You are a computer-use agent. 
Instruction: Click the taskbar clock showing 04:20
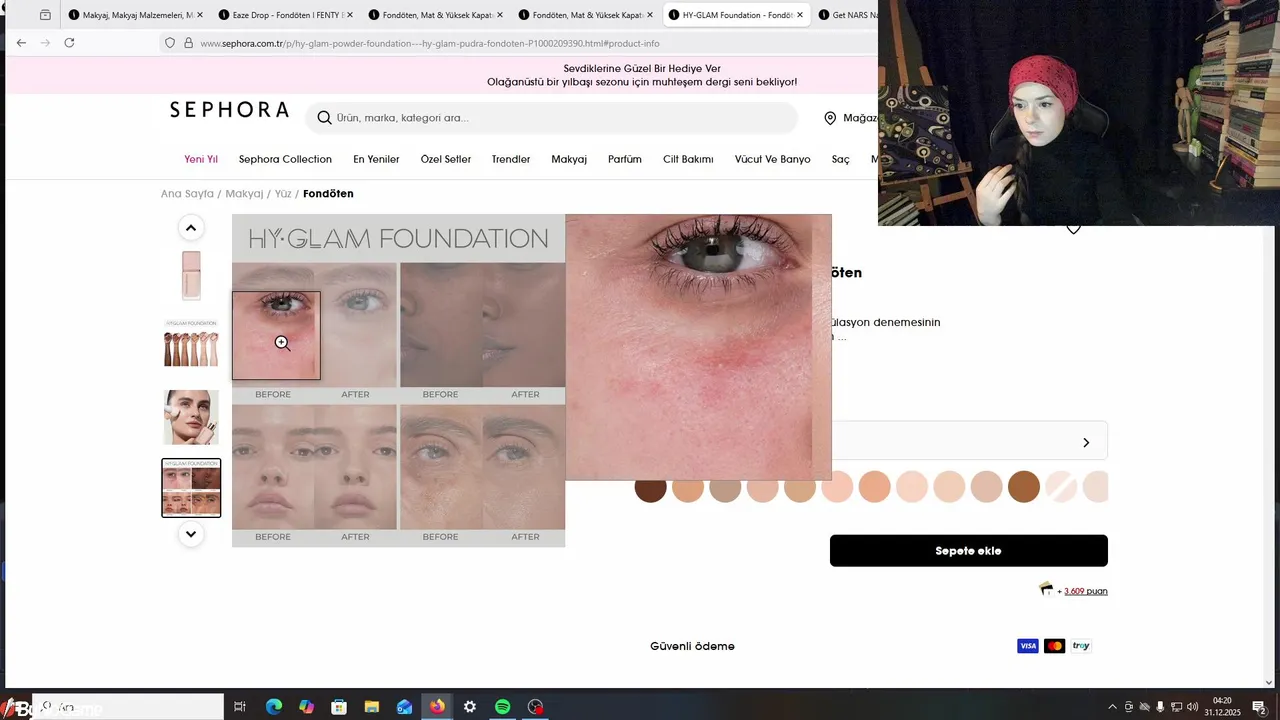pyautogui.click(x=1222, y=707)
